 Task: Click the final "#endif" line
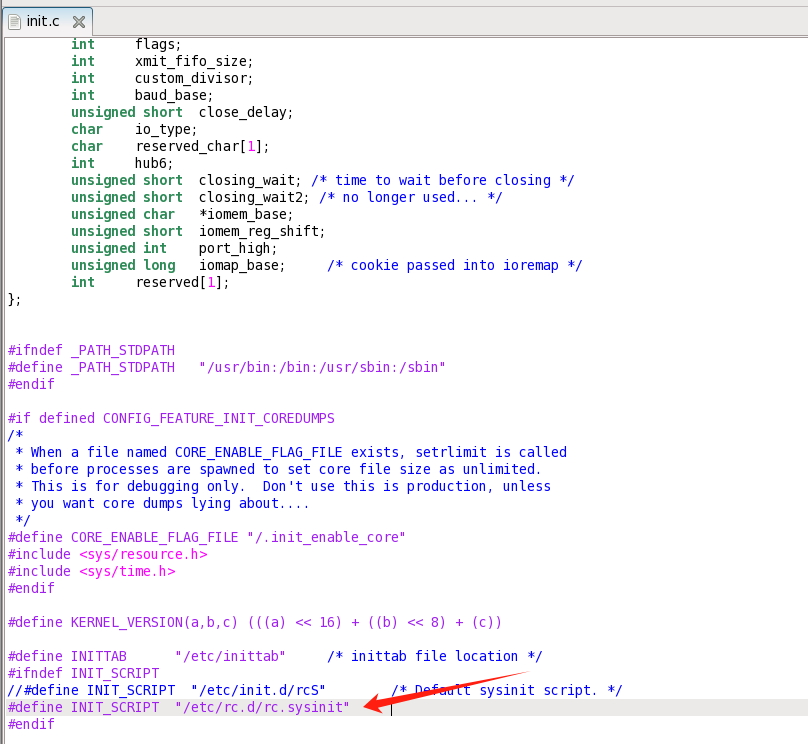(31, 724)
